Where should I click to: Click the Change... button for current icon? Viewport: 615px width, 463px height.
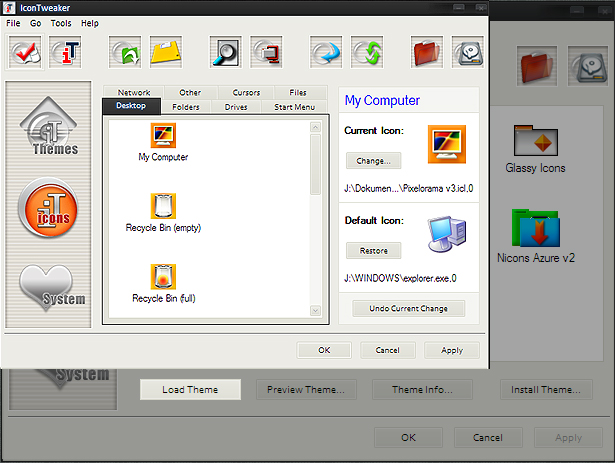coord(373,161)
